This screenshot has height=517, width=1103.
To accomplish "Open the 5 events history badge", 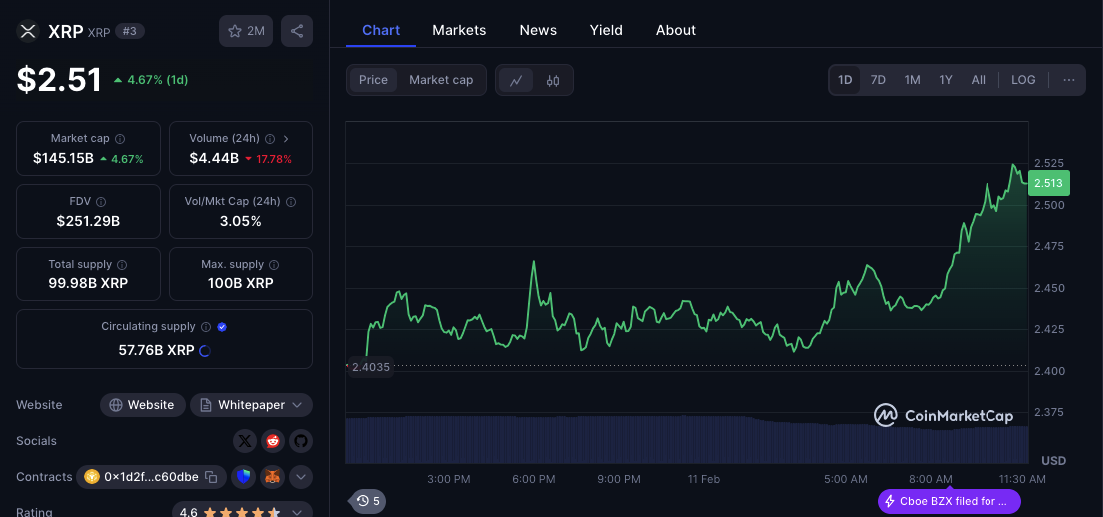I will (x=368, y=501).
